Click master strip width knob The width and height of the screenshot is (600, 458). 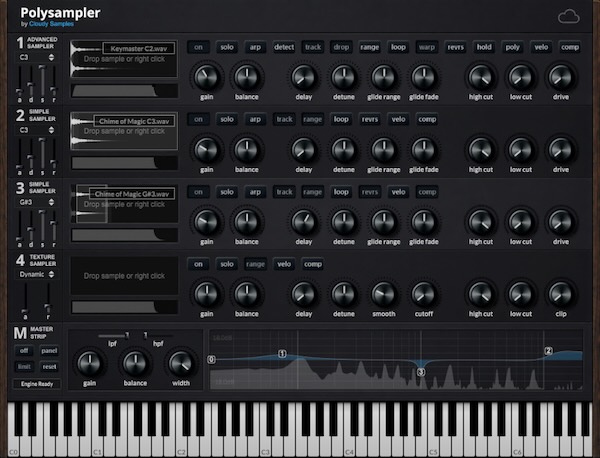pyautogui.click(x=181, y=363)
